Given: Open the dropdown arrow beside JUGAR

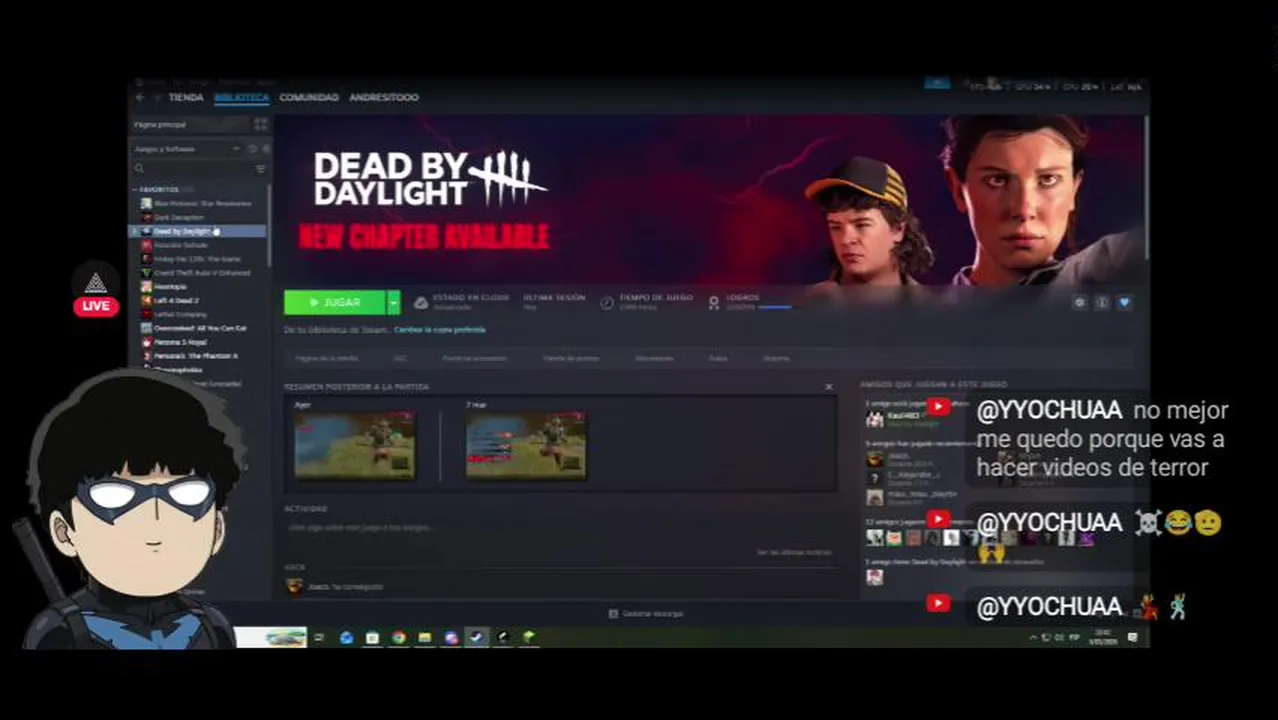Looking at the screenshot, I should point(394,302).
